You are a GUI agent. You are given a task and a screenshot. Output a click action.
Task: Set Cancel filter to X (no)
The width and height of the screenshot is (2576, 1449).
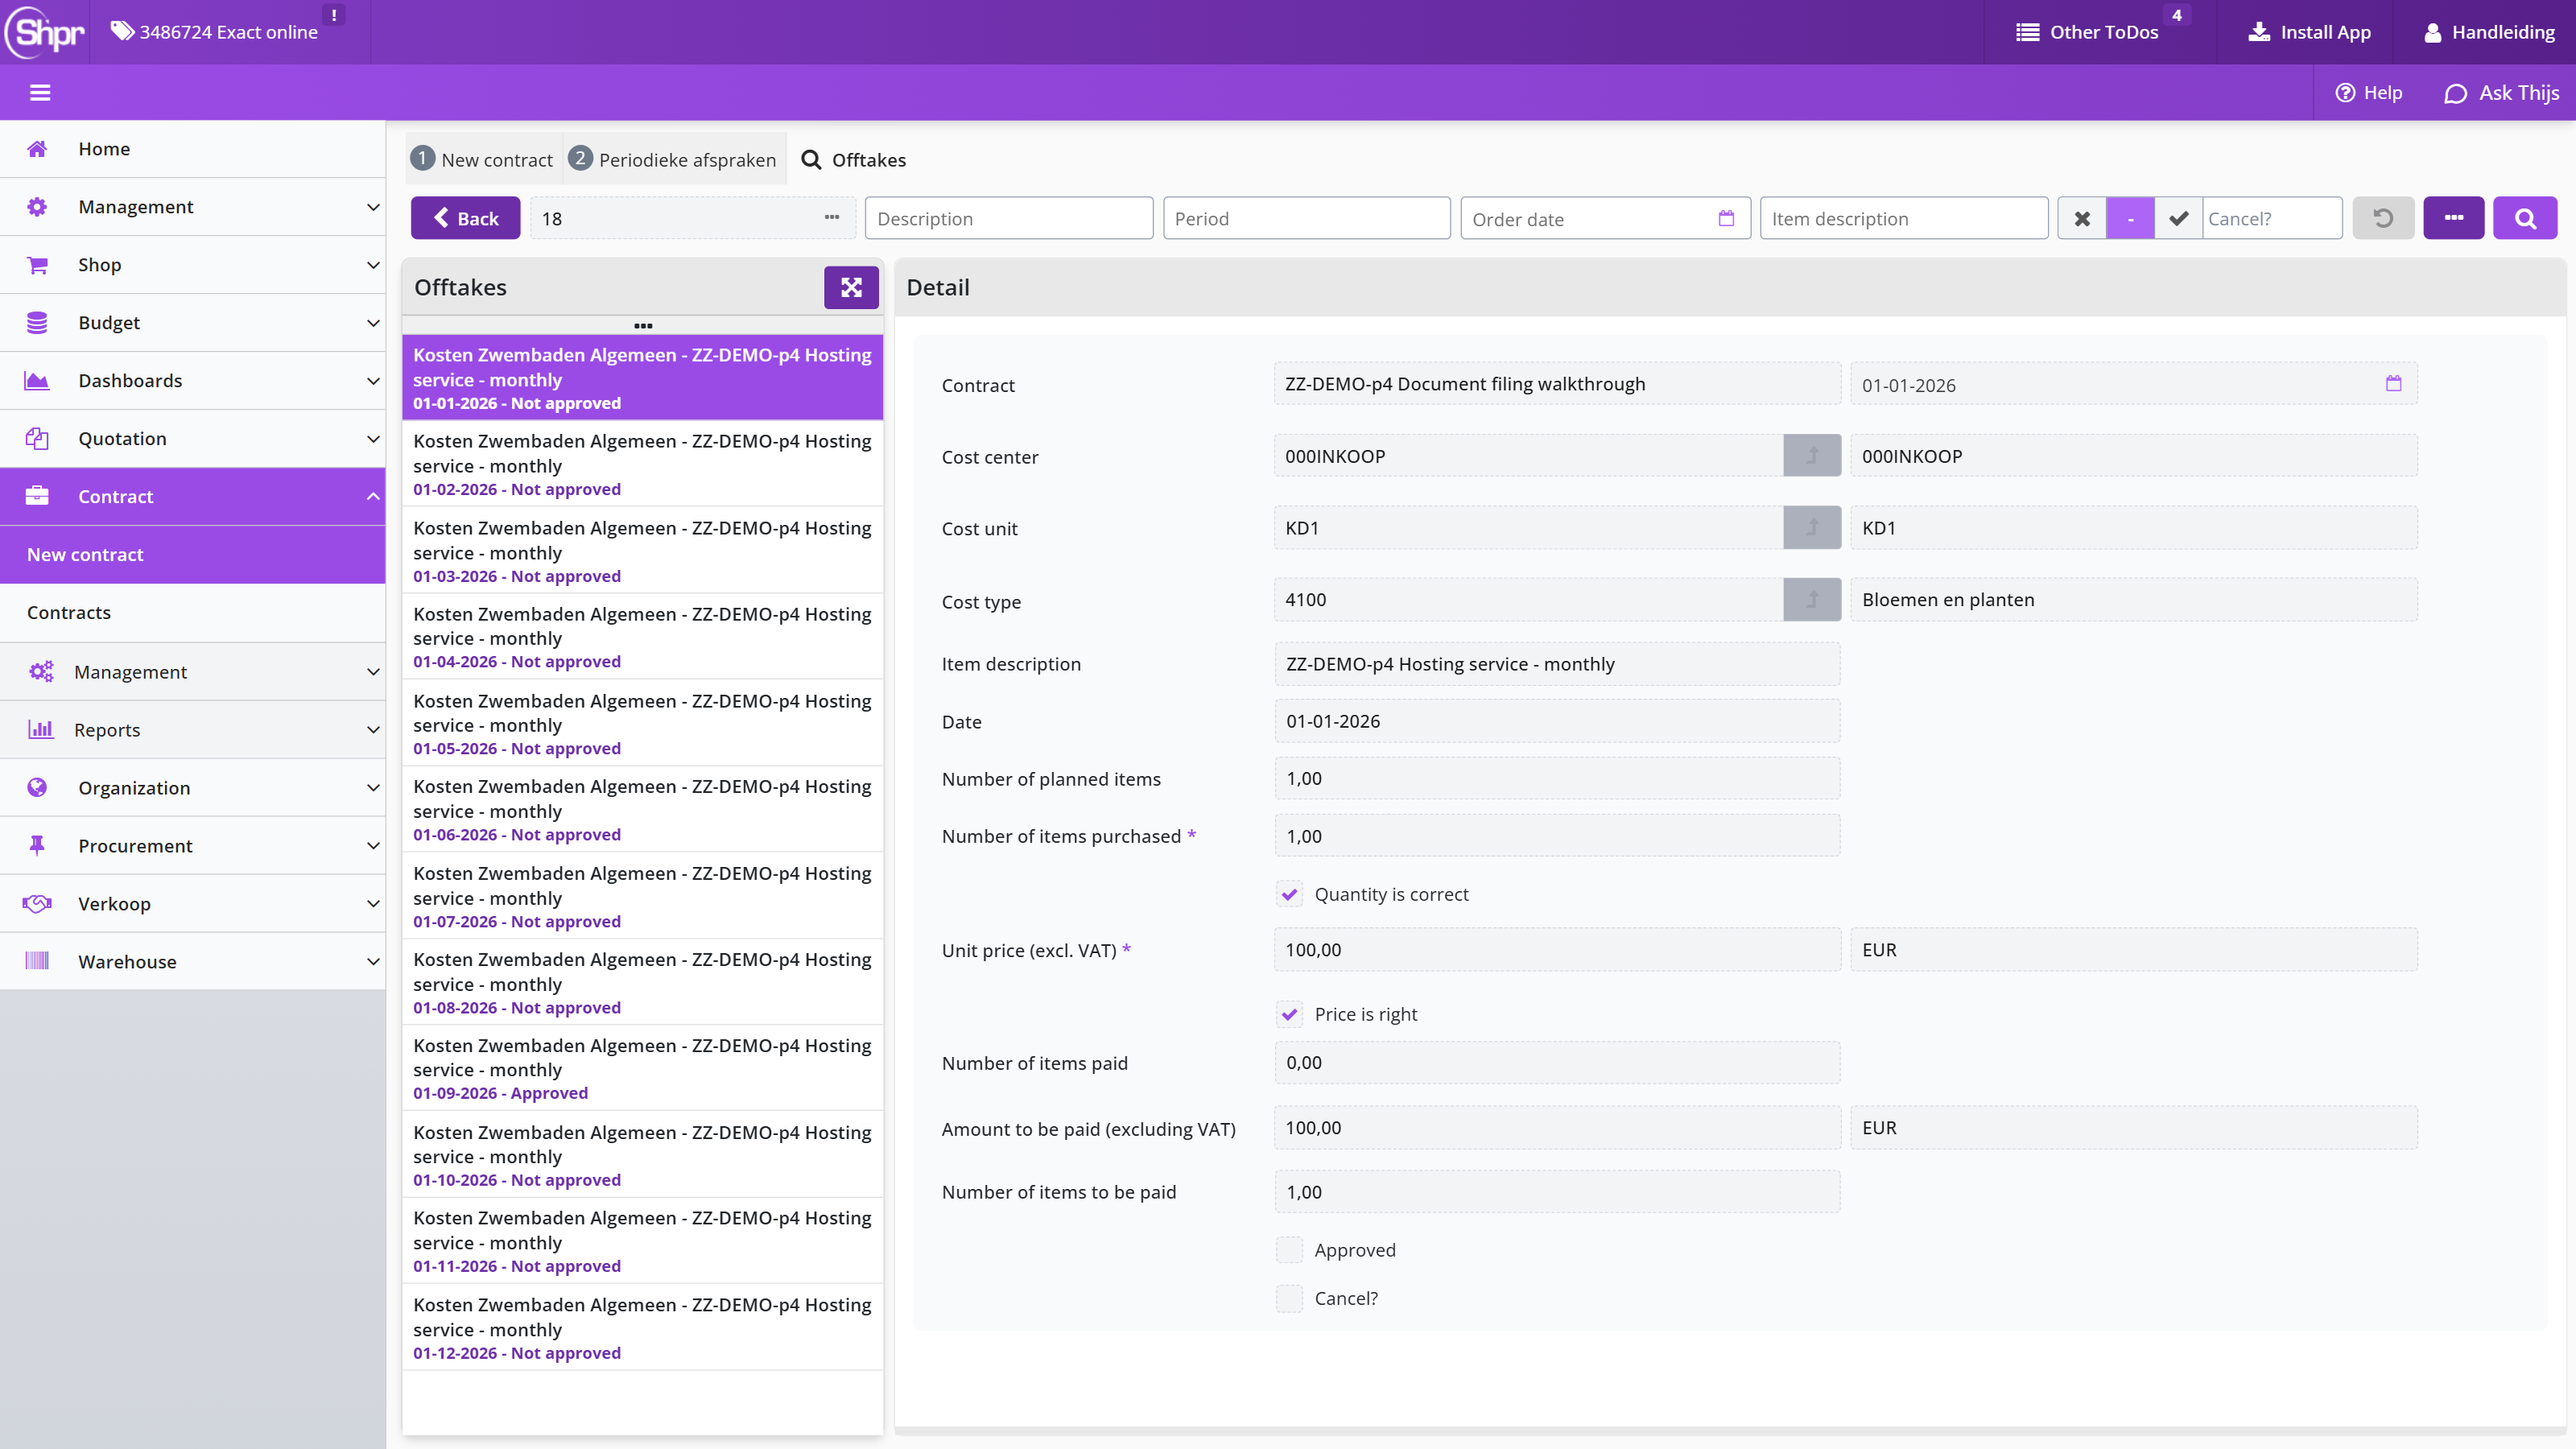pos(2082,218)
